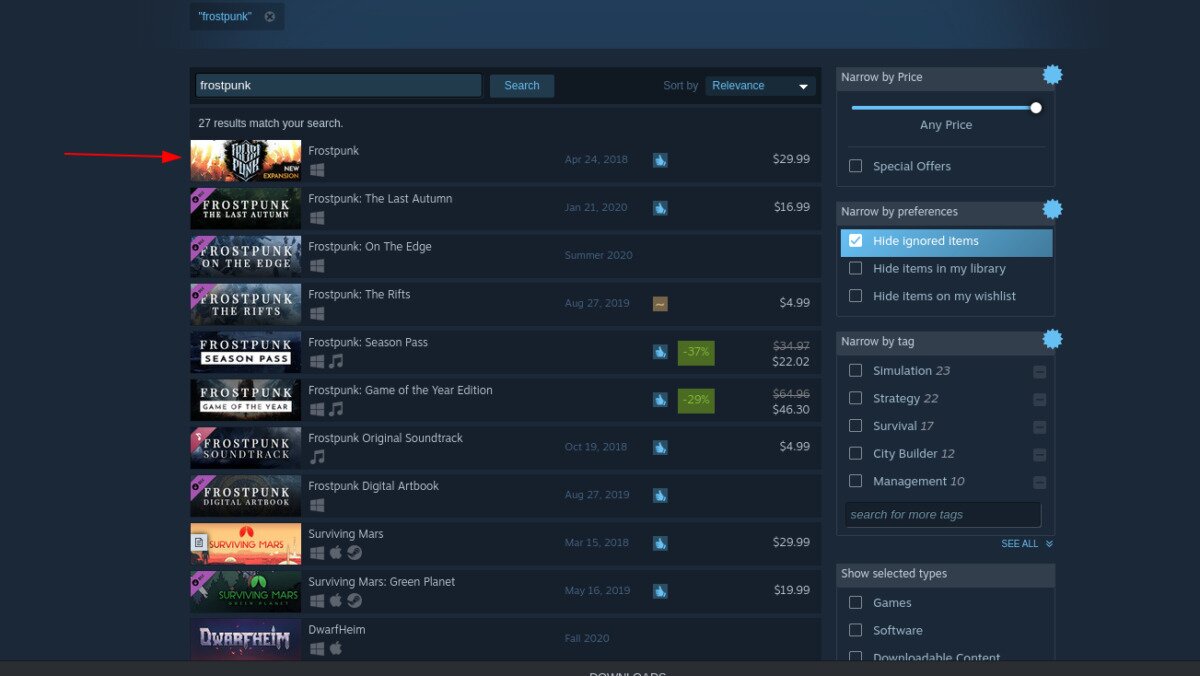Collapse the Narrow by preferences panel header
This screenshot has width=1200, height=676.
(945, 212)
